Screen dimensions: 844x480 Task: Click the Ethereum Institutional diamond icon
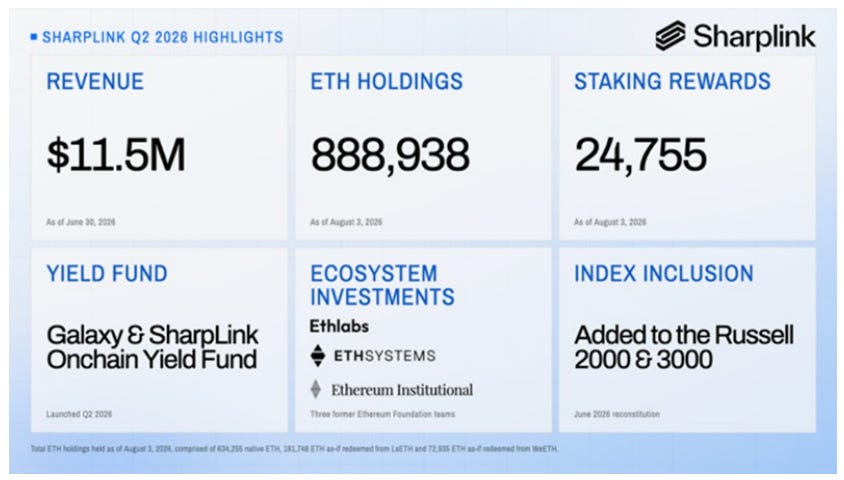[316, 389]
